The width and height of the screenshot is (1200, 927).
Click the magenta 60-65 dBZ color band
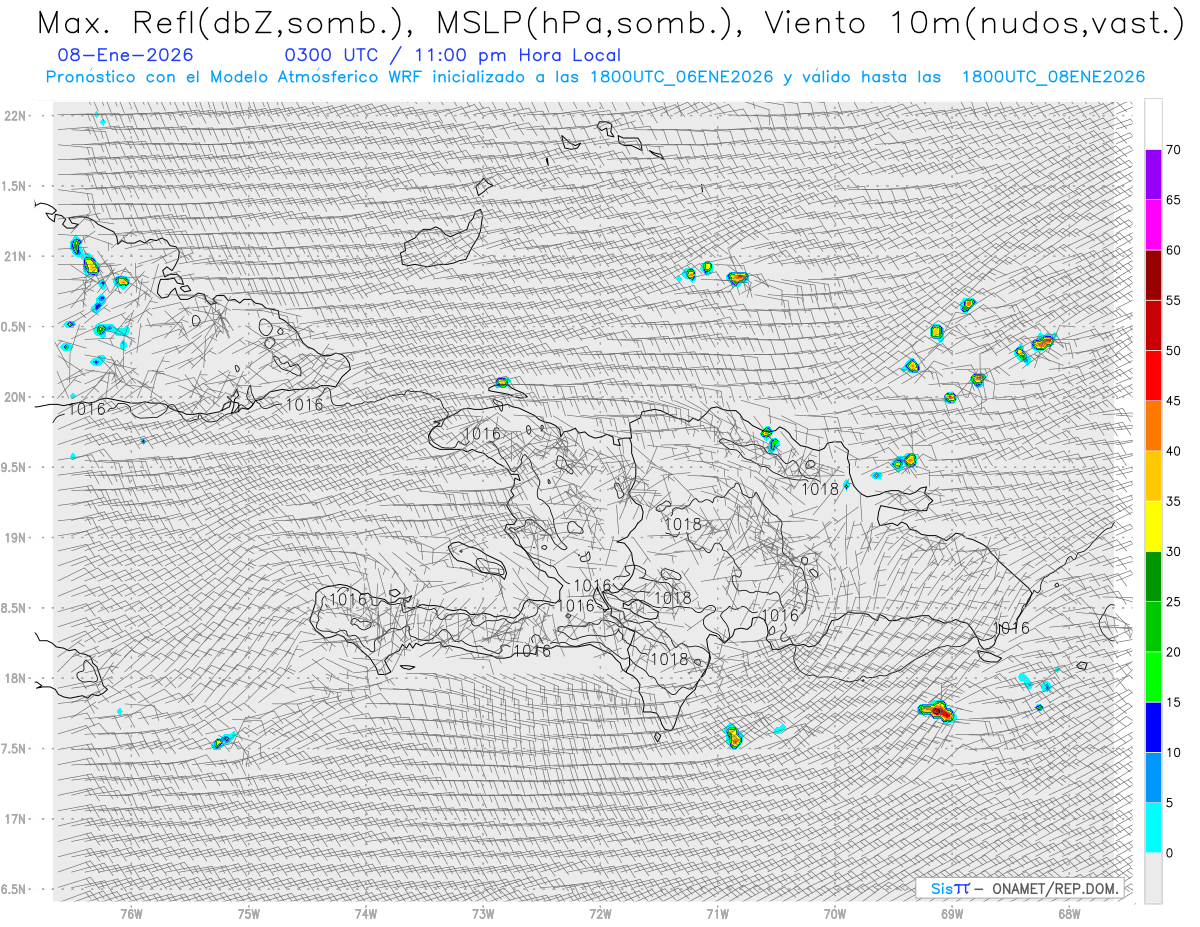click(1153, 224)
